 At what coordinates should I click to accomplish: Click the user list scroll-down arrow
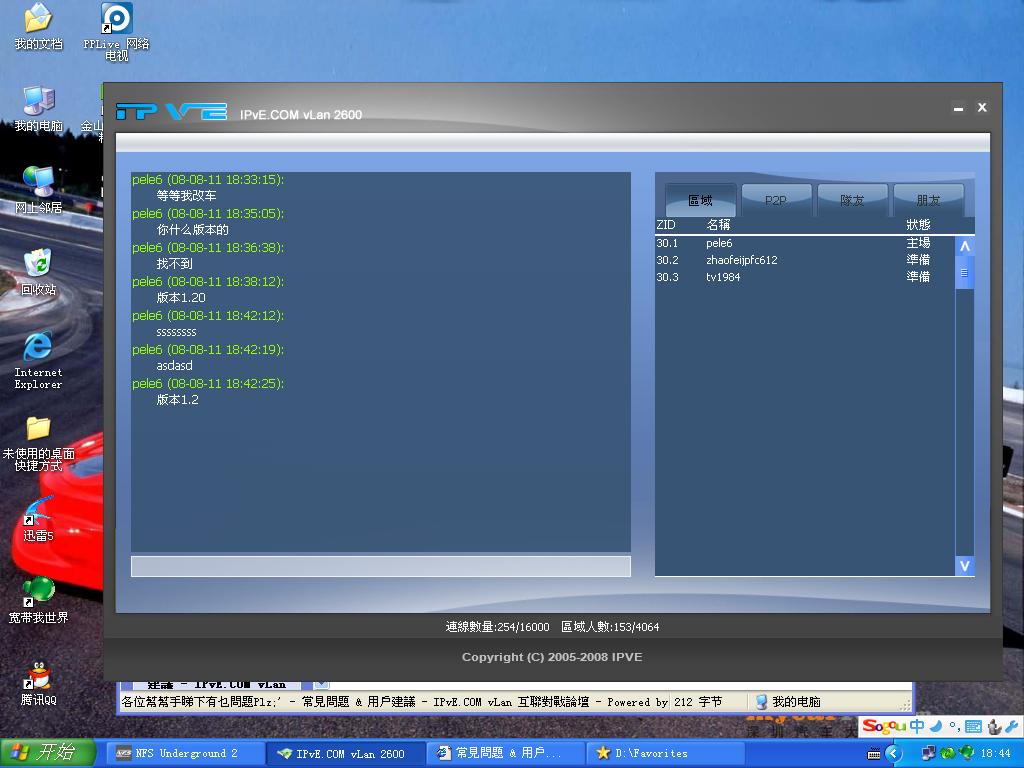[964, 566]
